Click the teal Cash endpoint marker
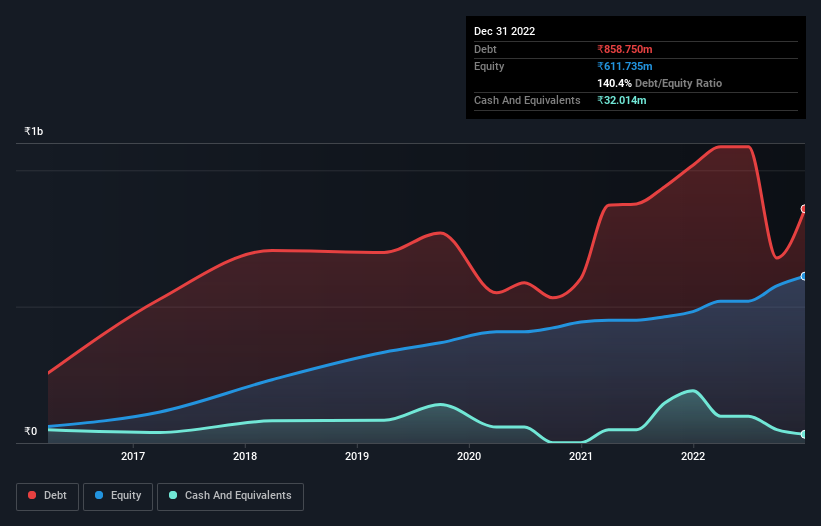Image resolution: width=821 pixels, height=526 pixels. click(x=804, y=434)
